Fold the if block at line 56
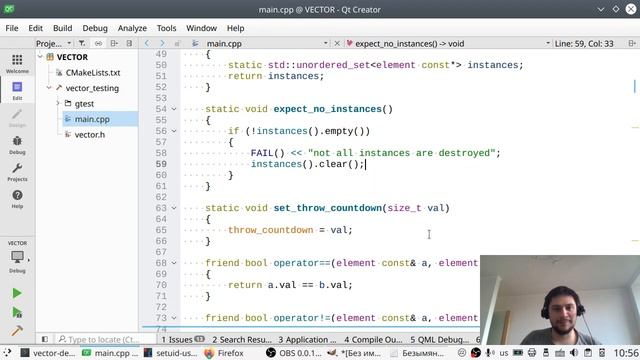The width and height of the screenshot is (640, 360). [174, 131]
